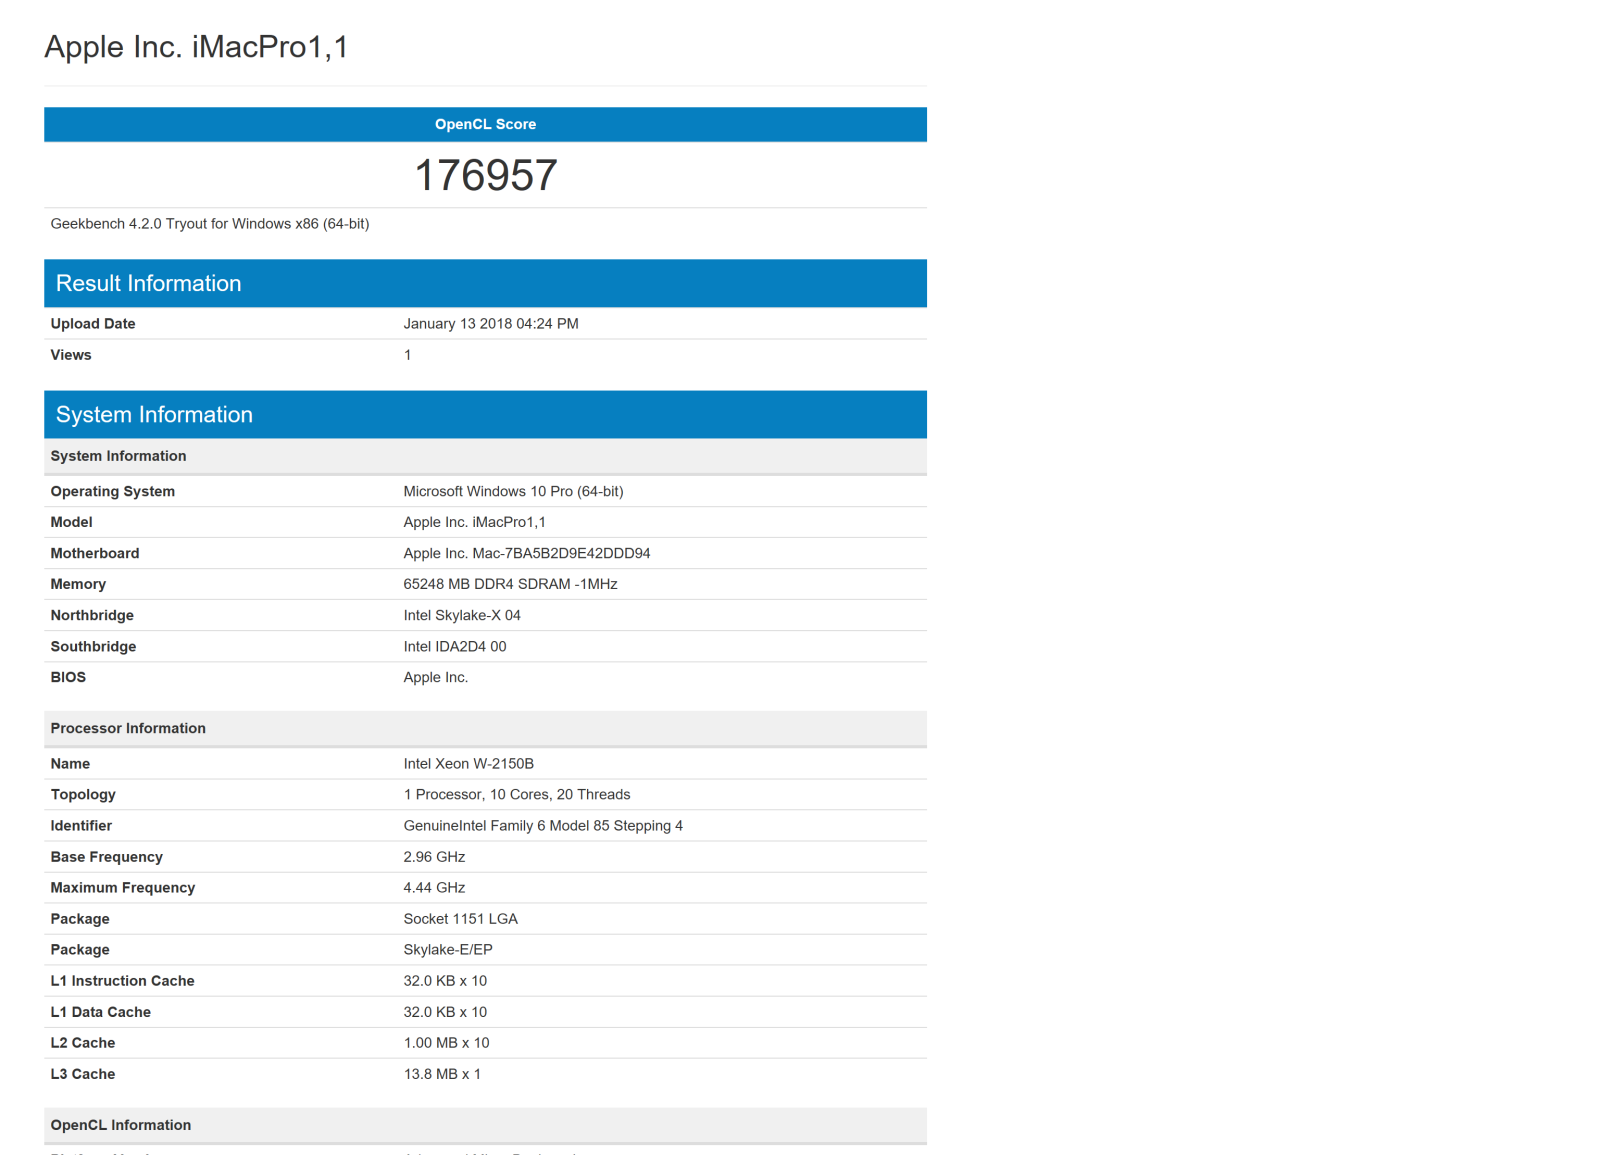The image size is (1600, 1155).
Task: Click the 'Socket 1151 LGA' value
Action: pos(461,919)
